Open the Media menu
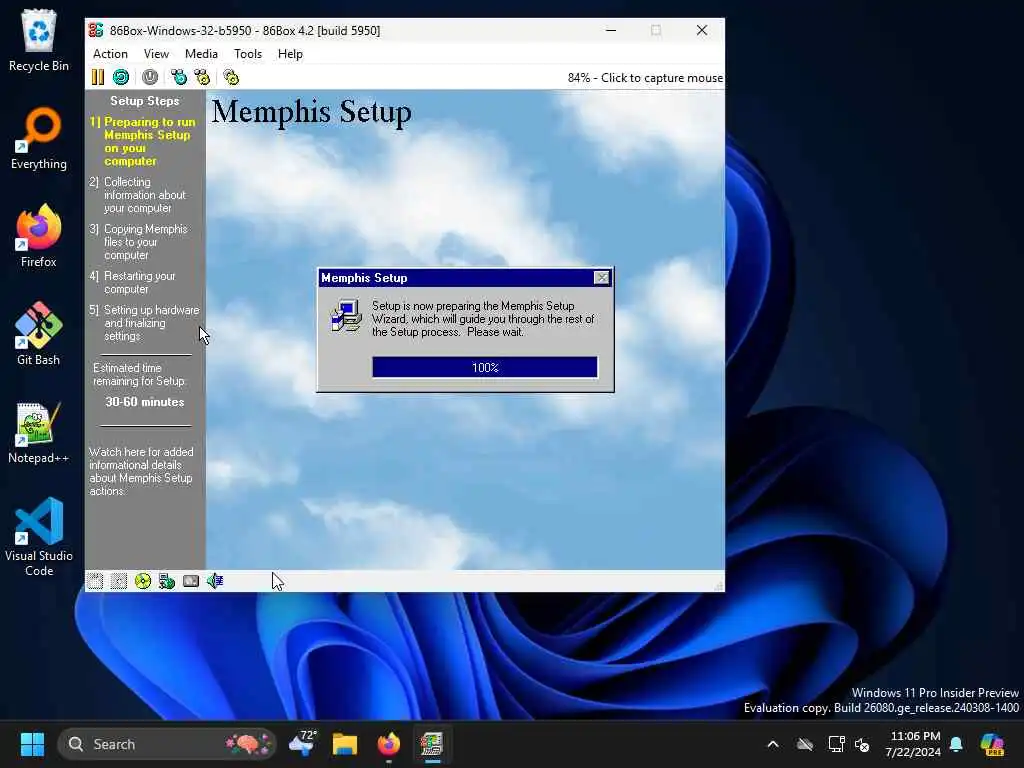The height and width of the screenshot is (768, 1024). [201, 54]
